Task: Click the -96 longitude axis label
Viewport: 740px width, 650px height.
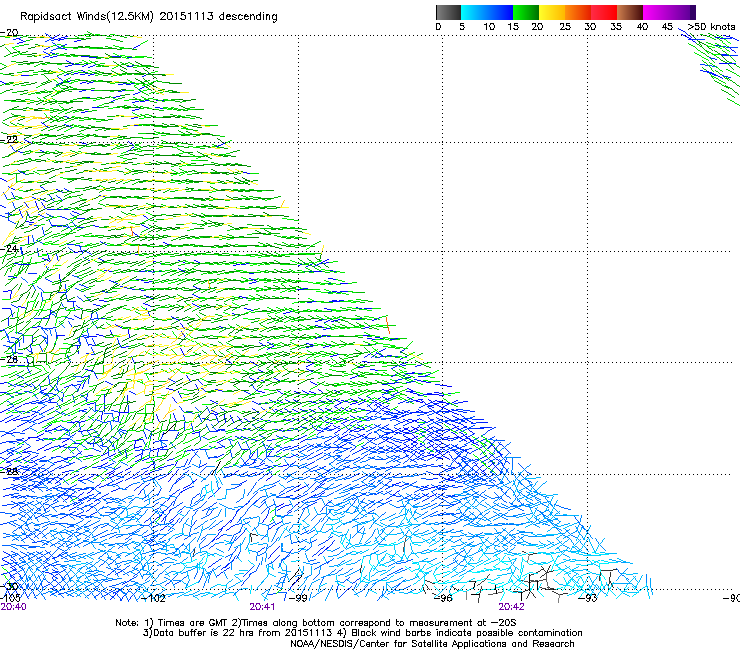Action: pyautogui.click(x=443, y=598)
